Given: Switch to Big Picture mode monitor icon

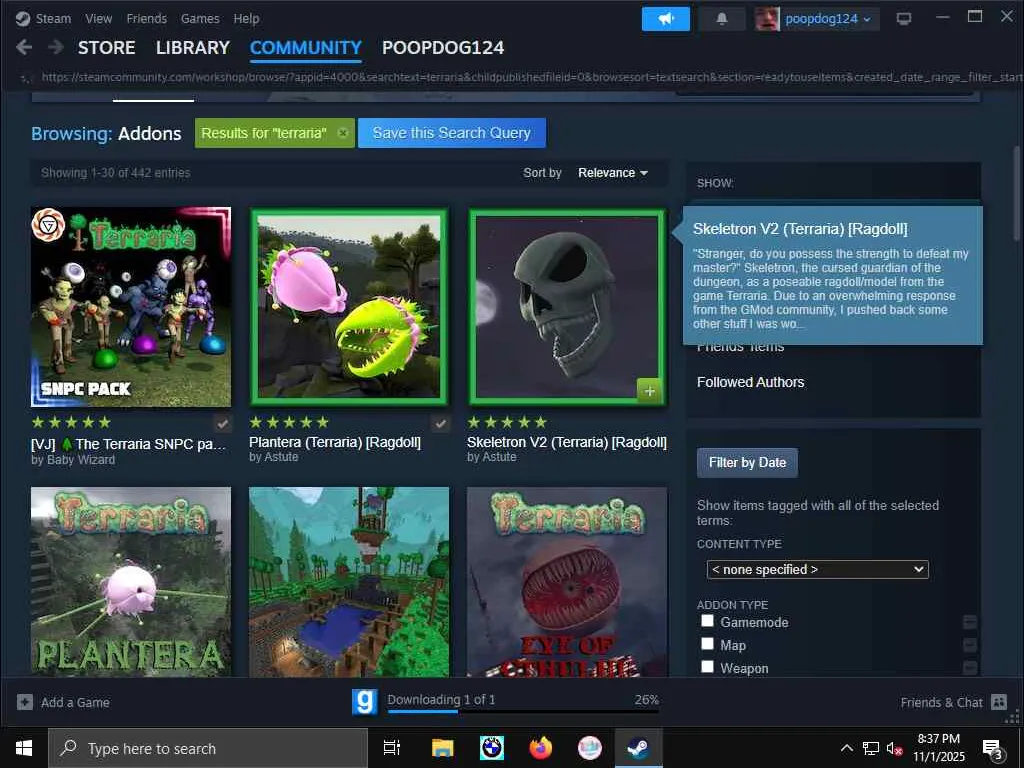Looking at the screenshot, I should [x=904, y=19].
